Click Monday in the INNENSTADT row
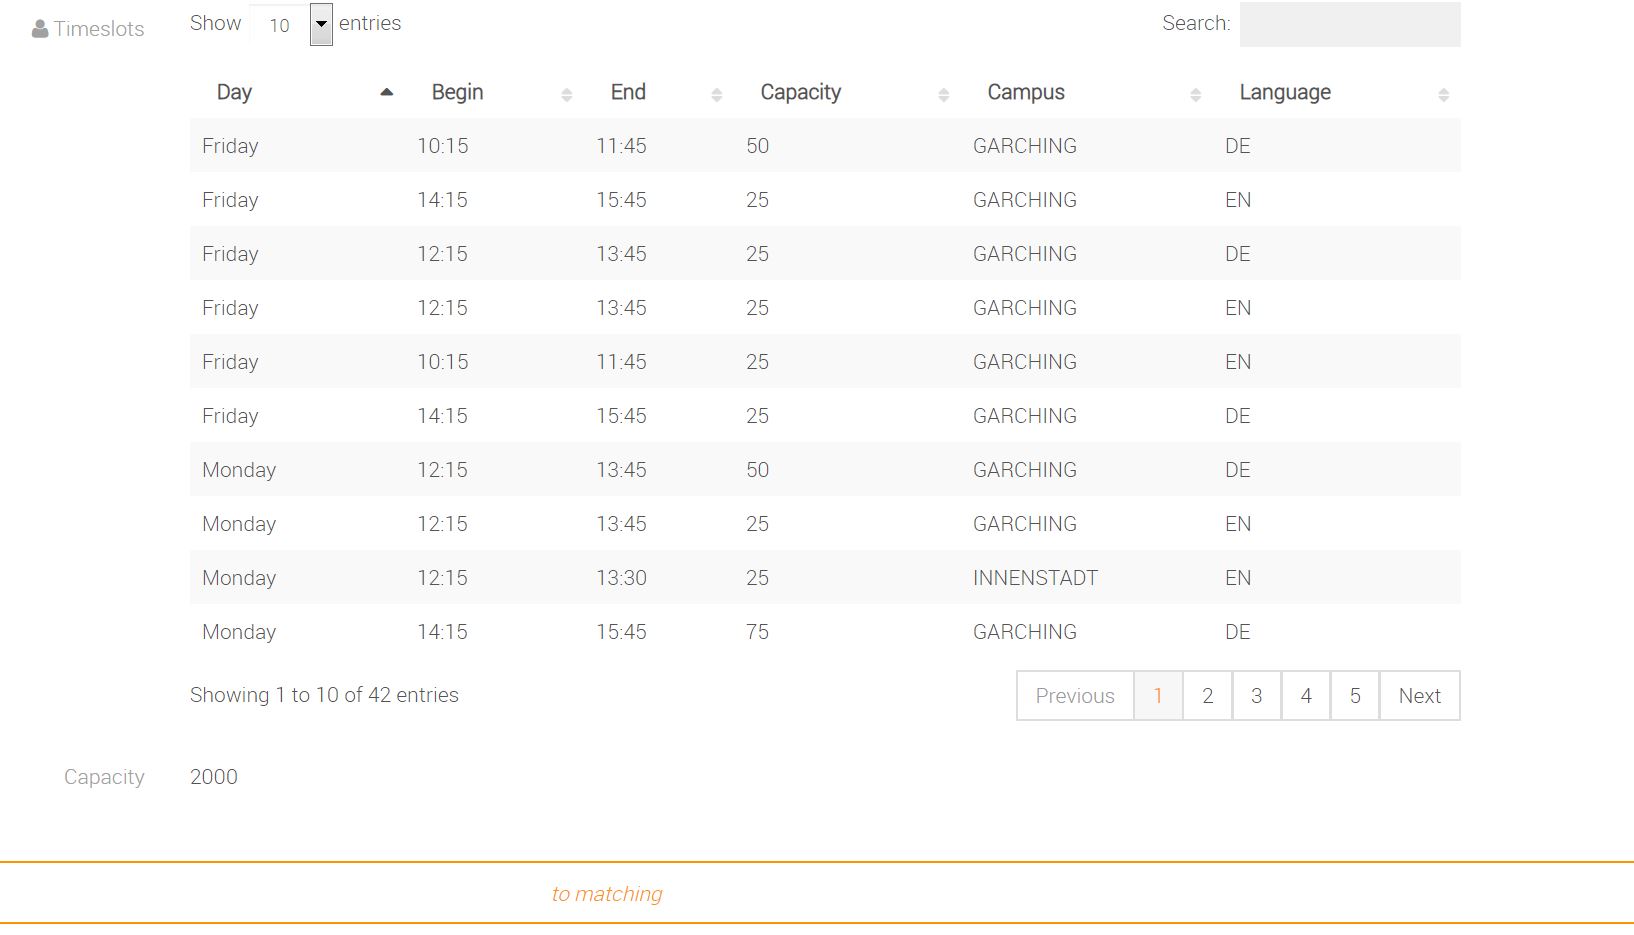1634x935 pixels. pos(239,578)
